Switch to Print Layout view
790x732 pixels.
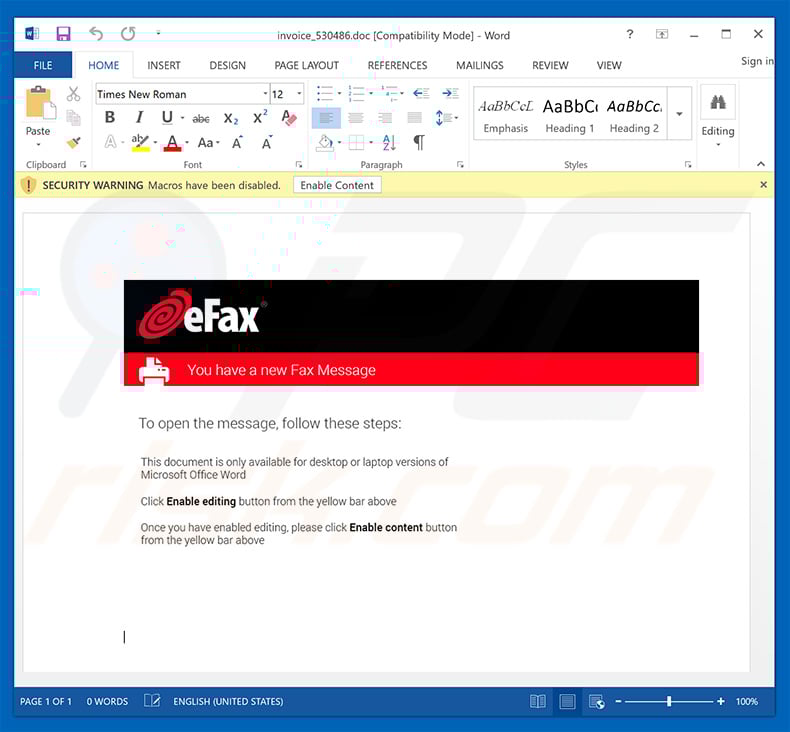point(567,701)
